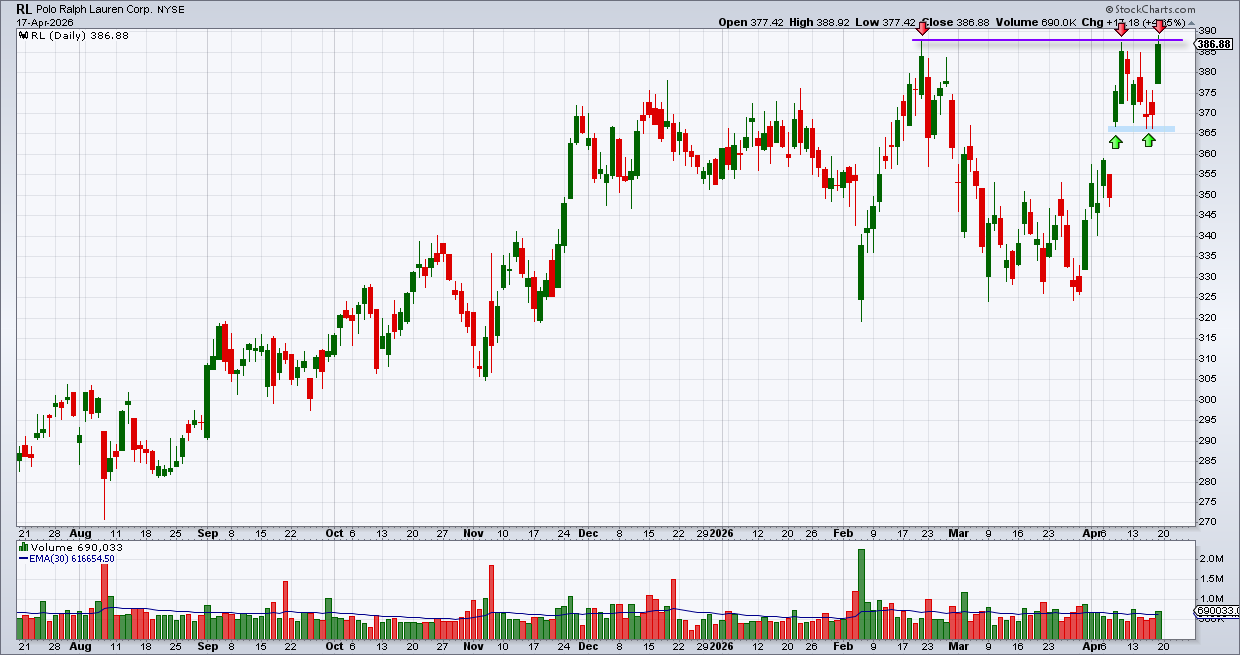Click the candlestick icon beside RL (Daily) legend
This screenshot has width=1240, height=655.
click(x=22, y=34)
